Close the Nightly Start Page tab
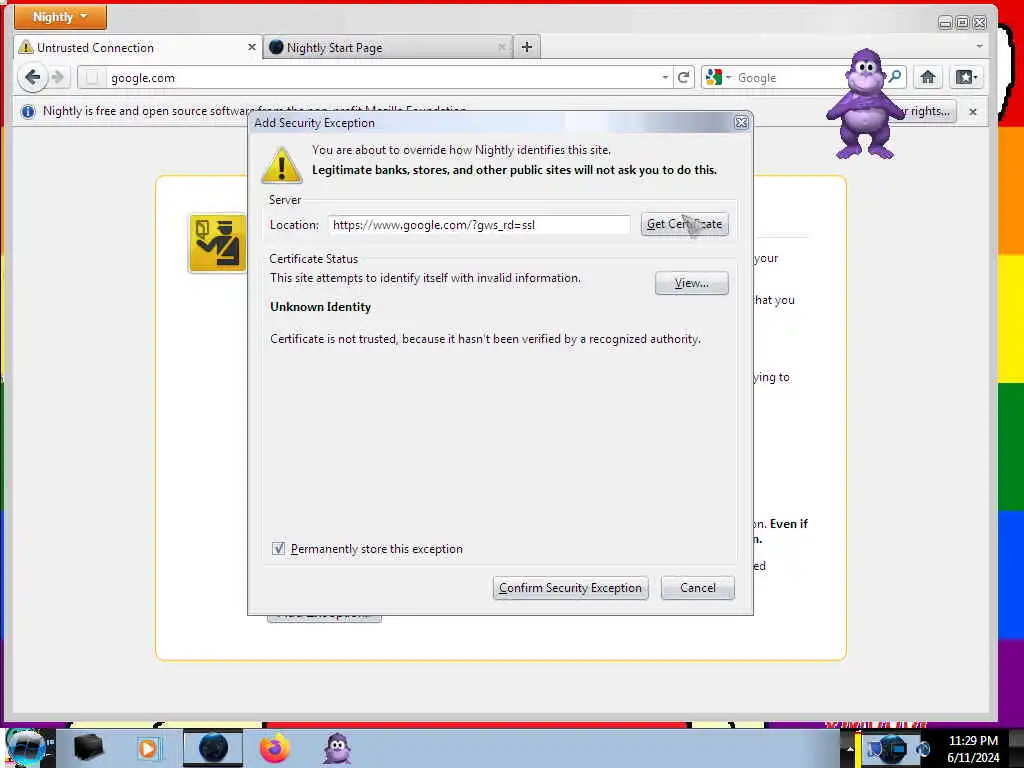 tap(502, 47)
